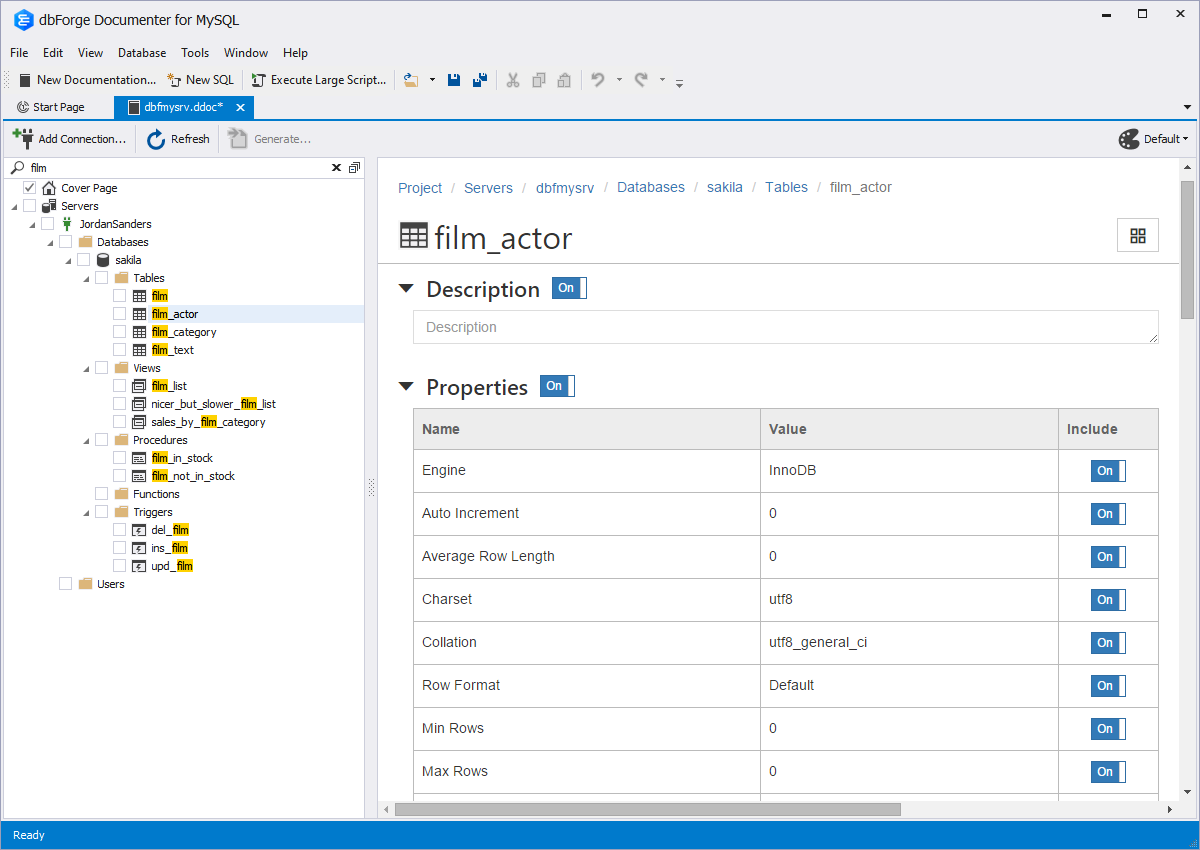The width and height of the screenshot is (1200, 850).
Task: Open the Default style dropdown arrow
Action: click(x=1186, y=139)
